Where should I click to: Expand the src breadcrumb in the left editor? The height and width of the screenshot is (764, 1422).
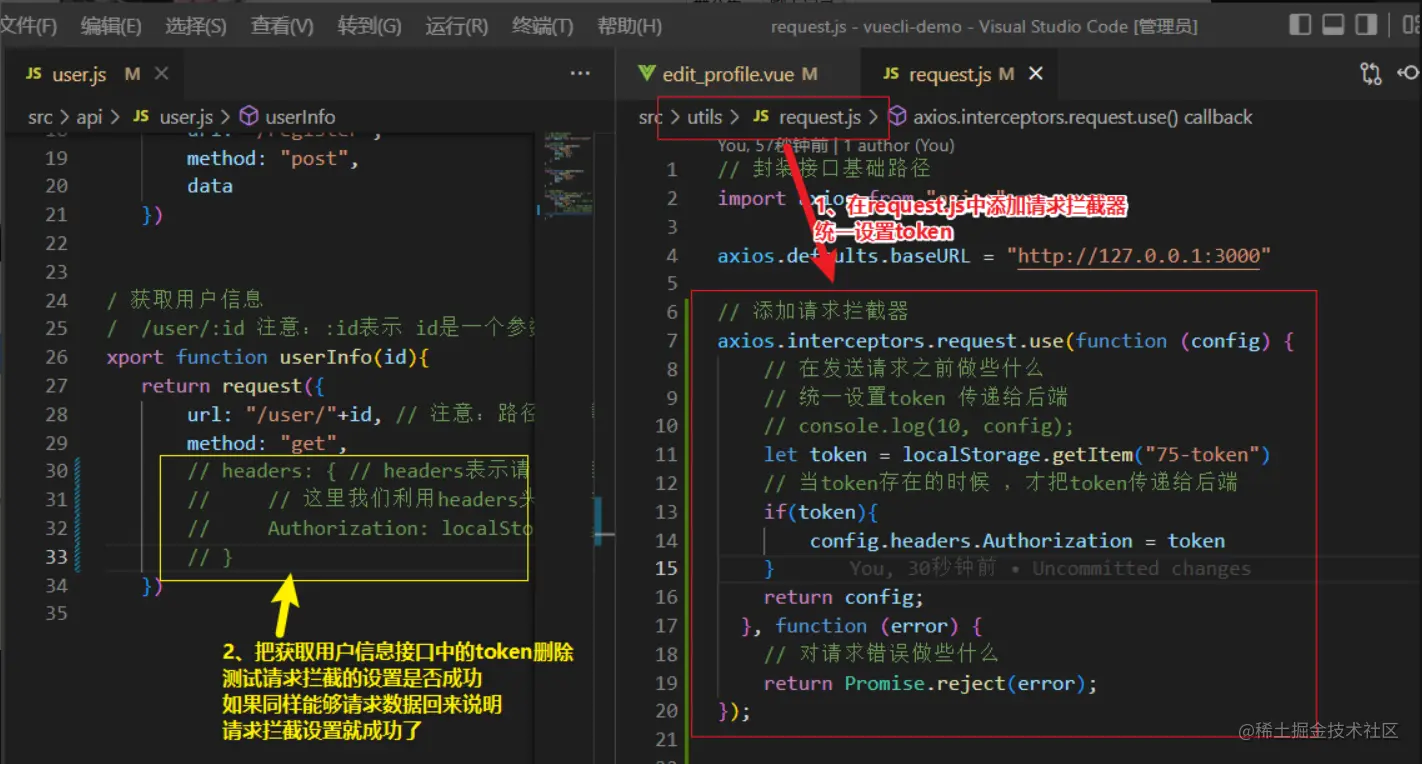coord(40,117)
